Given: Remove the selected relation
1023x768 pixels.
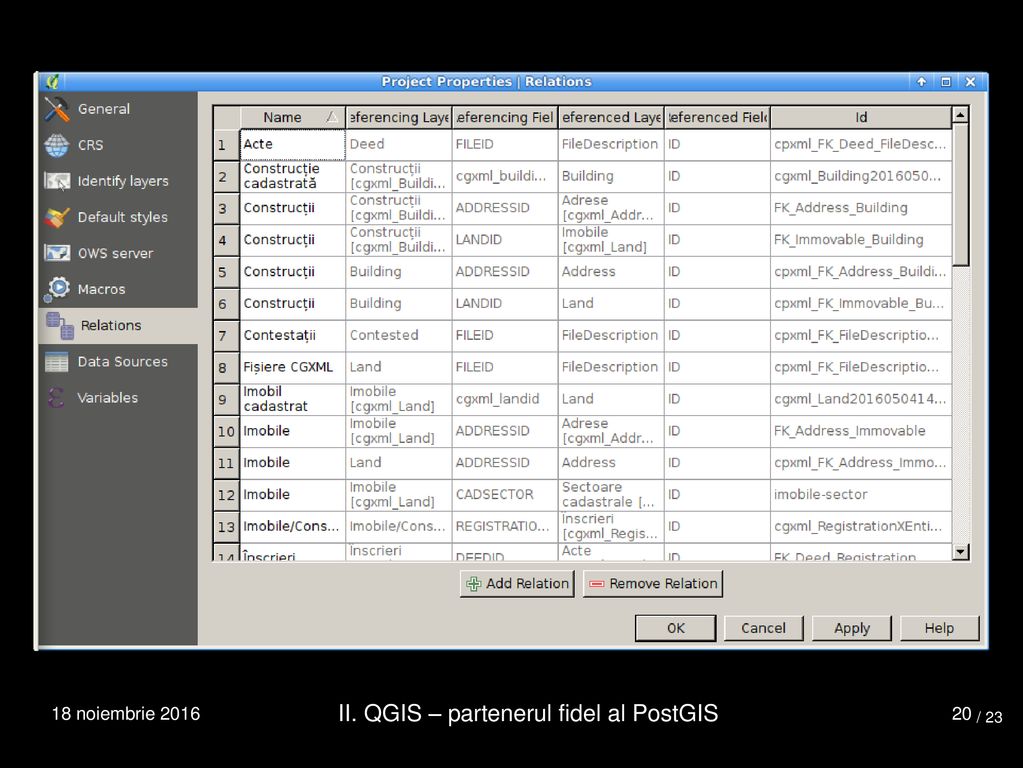Looking at the screenshot, I should [652, 584].
